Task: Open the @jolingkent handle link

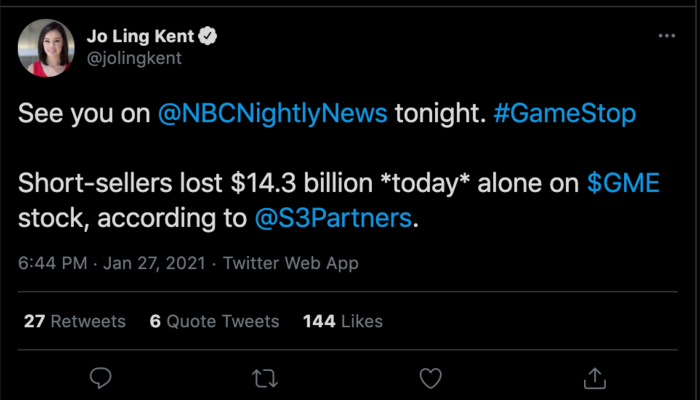Action: pyautogui.click(x=132, y=58)
